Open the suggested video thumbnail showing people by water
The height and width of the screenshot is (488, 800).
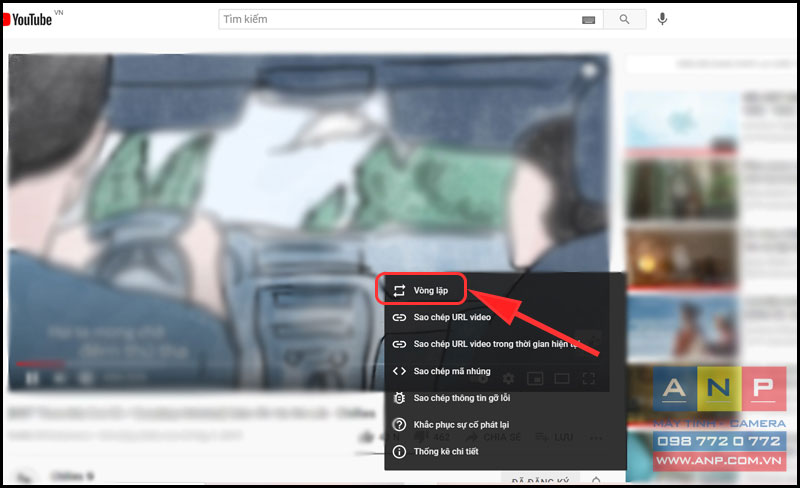[x=682, y=327]
